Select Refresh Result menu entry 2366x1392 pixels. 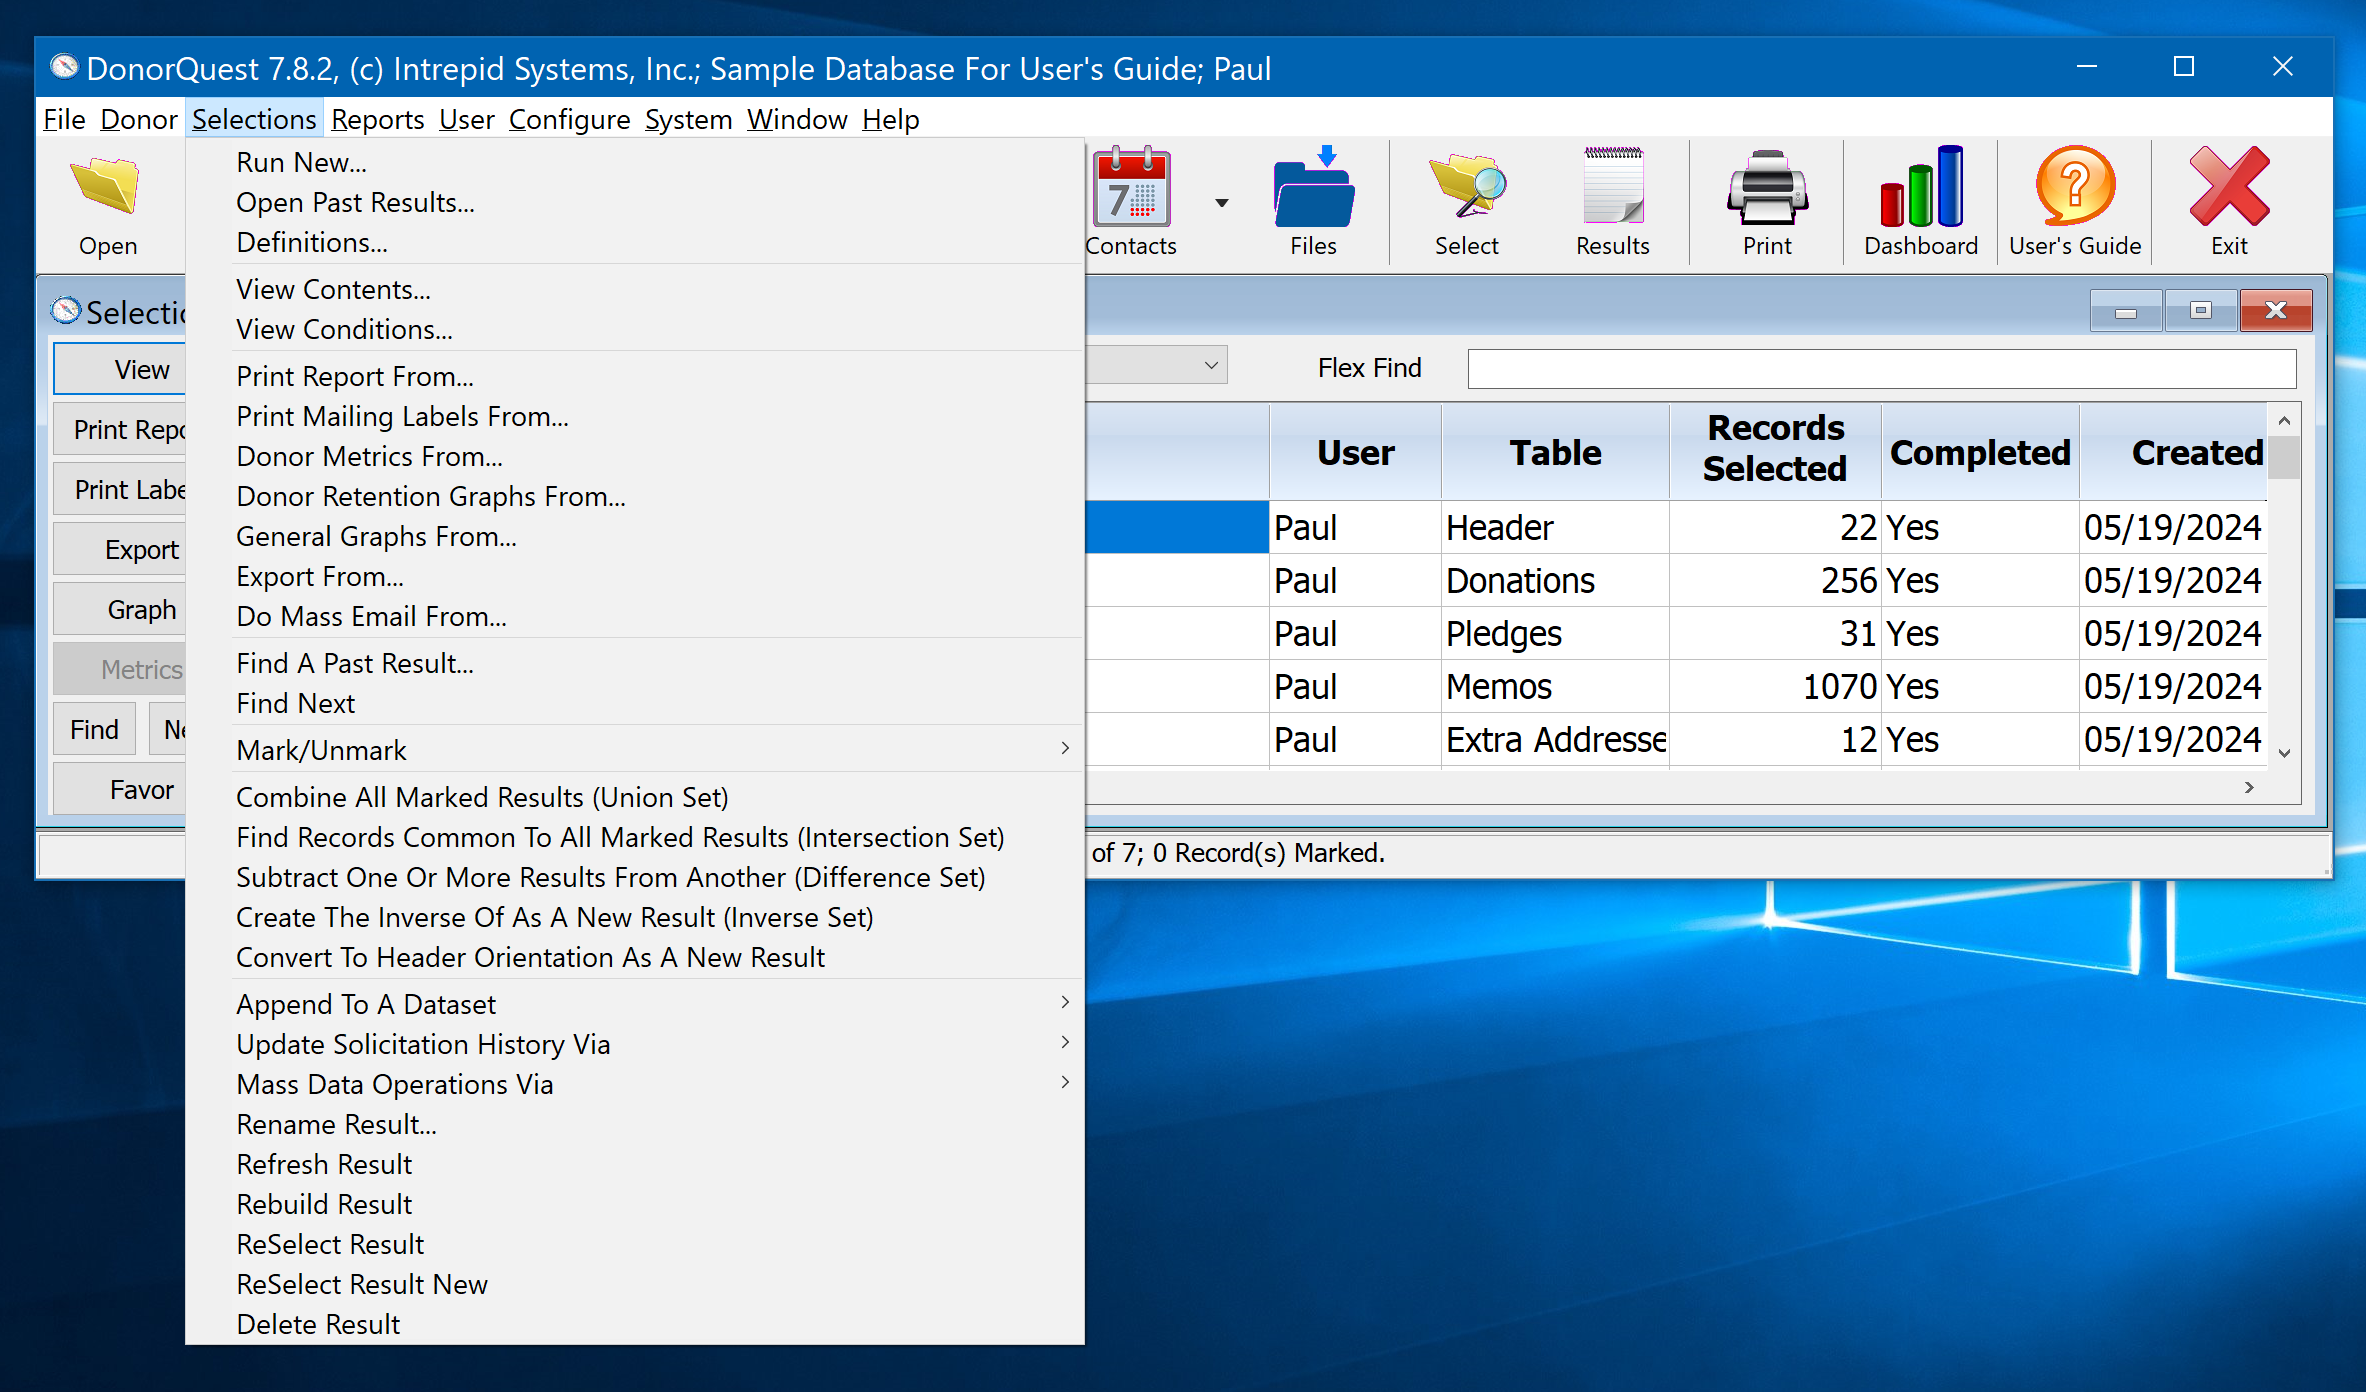click(635, 1164)
